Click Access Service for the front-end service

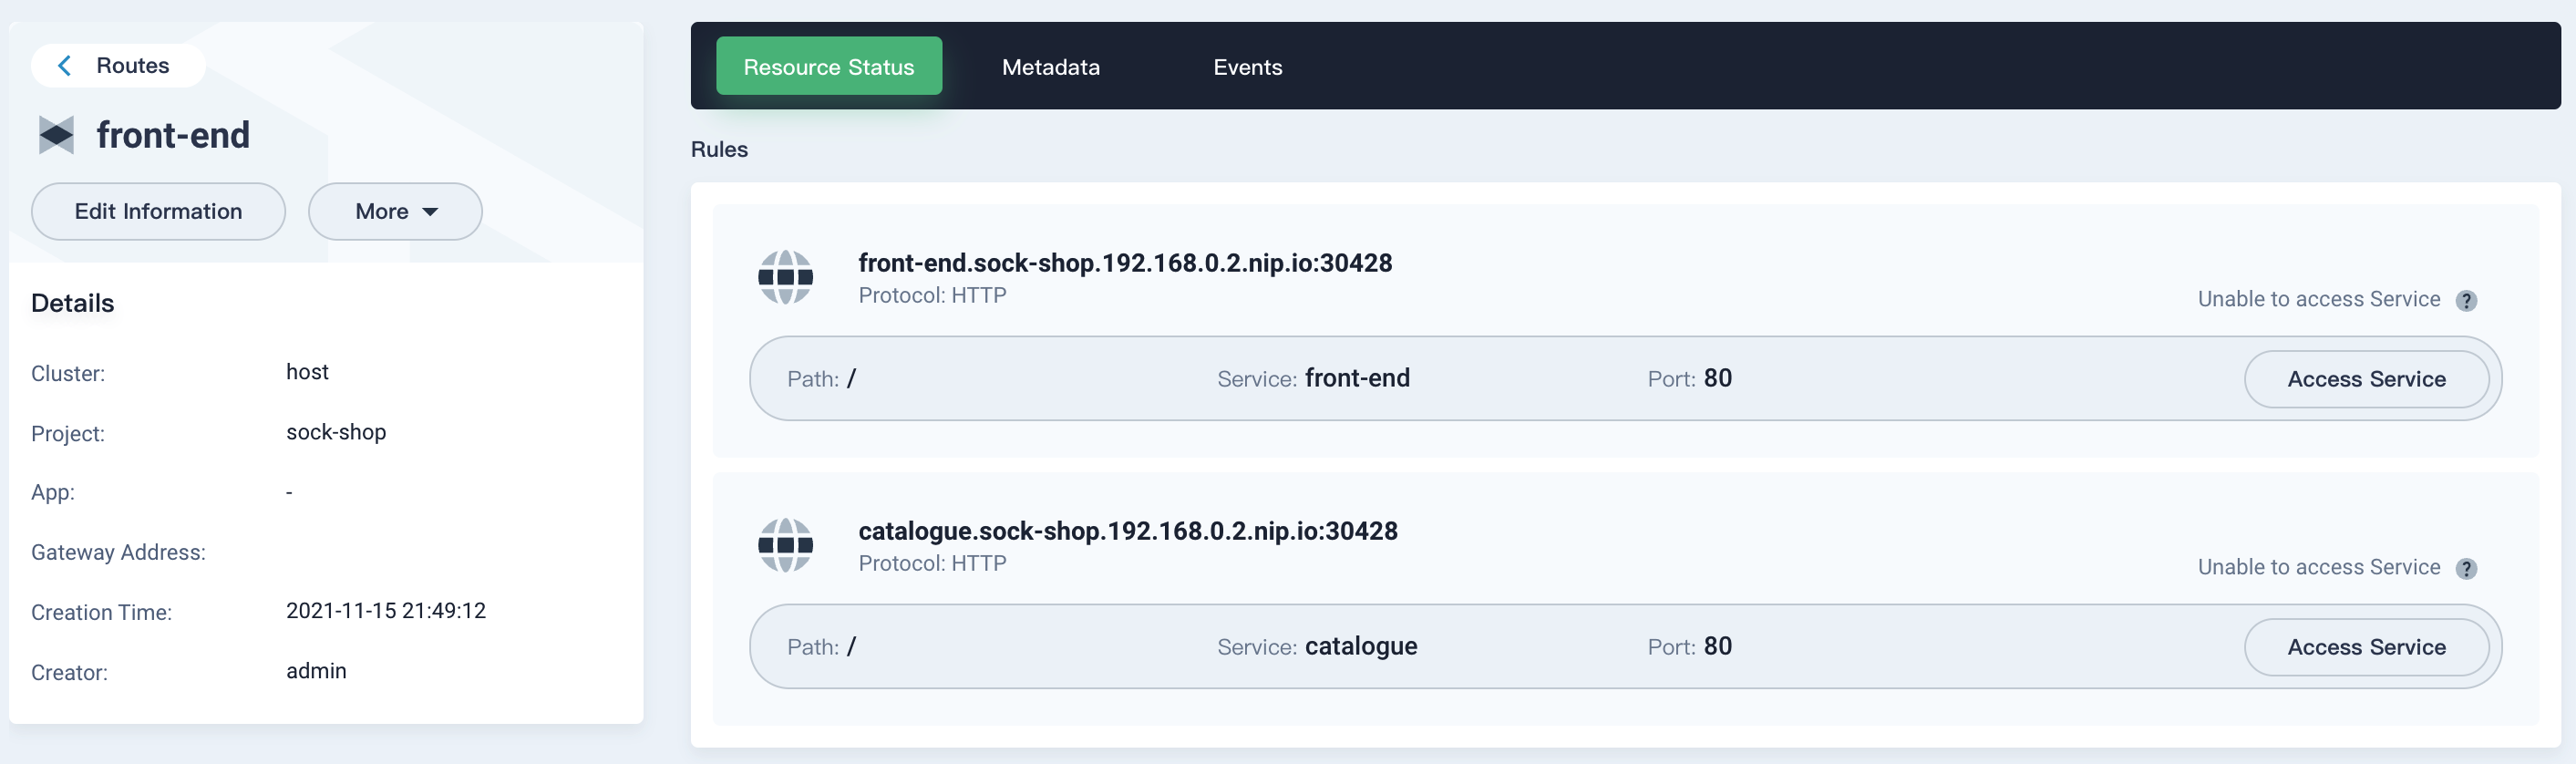pos(2365,380)
